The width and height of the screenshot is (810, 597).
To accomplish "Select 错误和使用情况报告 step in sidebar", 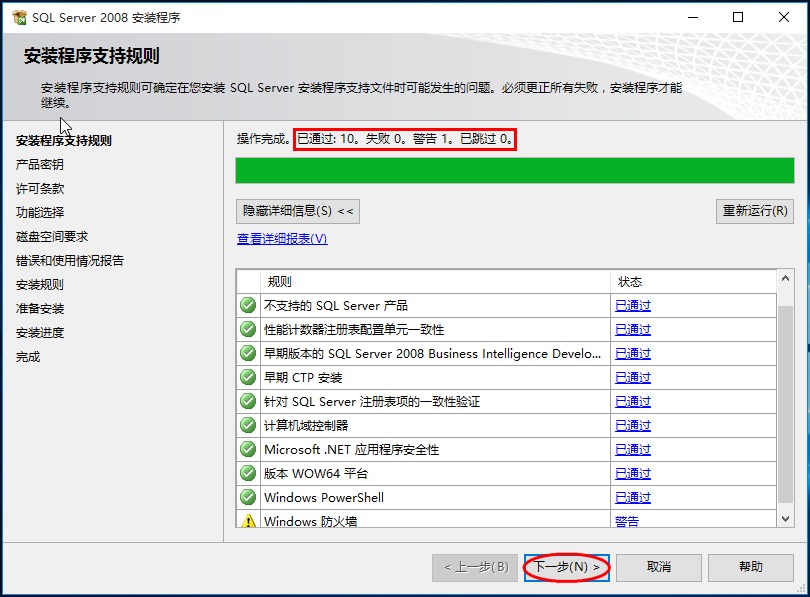I will 70,261.
